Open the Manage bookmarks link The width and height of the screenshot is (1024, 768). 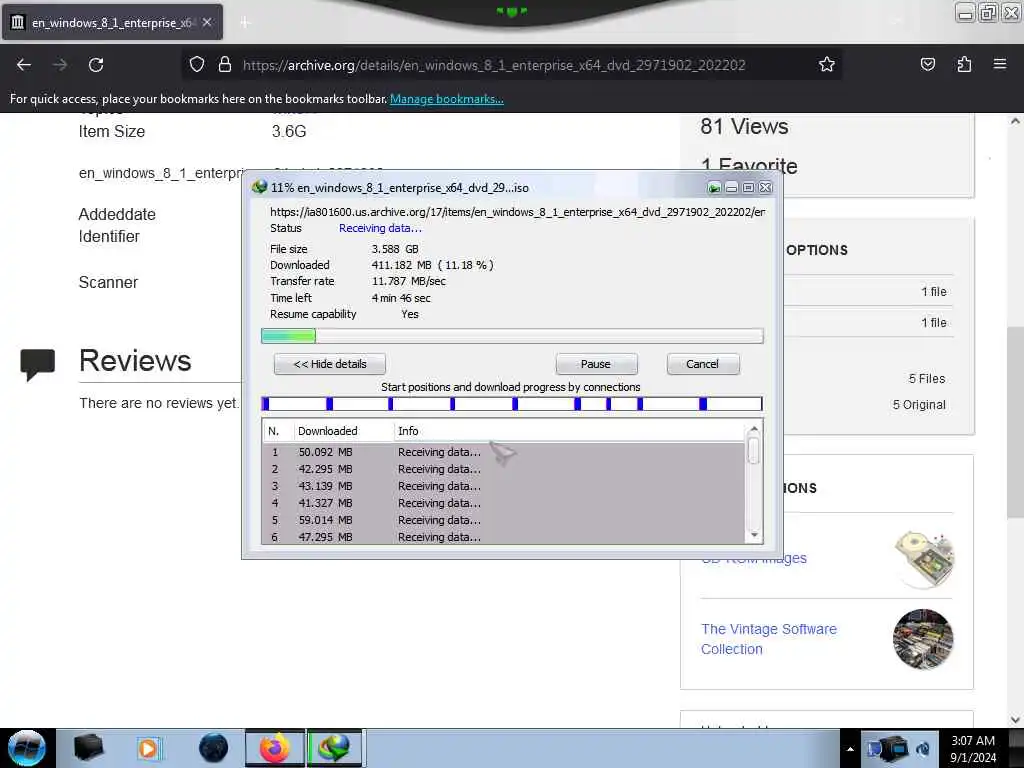click(x=447, y=99)
